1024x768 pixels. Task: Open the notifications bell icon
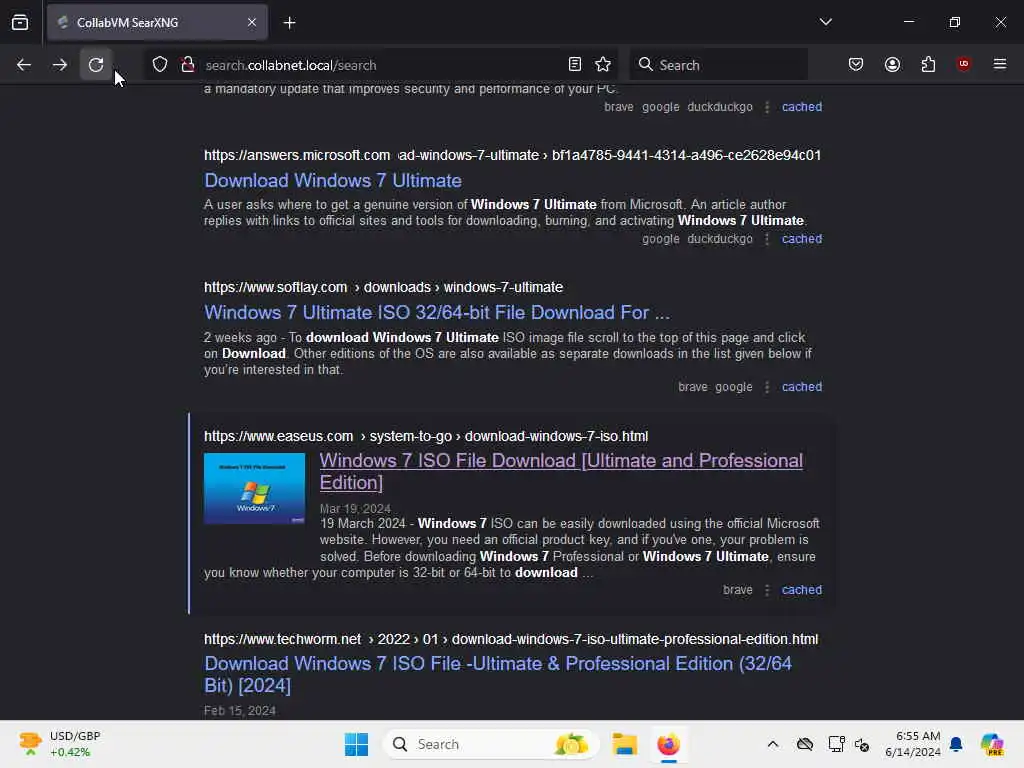(x=956, y=744)
